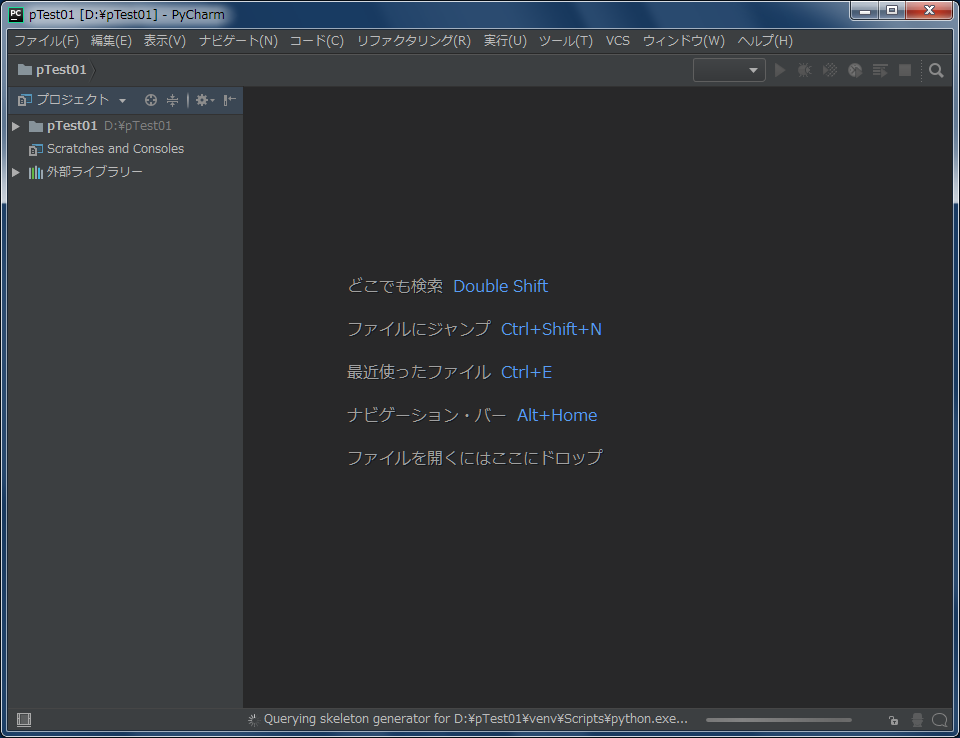
Task: Click the scroll-from-source target icon
Action: (151, 100)
